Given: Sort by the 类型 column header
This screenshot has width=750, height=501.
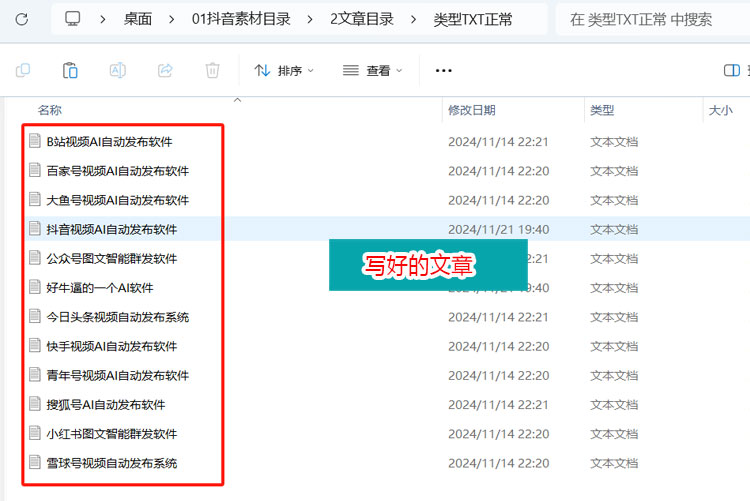Looking at the screenshot, I should [x=602, y=110].
